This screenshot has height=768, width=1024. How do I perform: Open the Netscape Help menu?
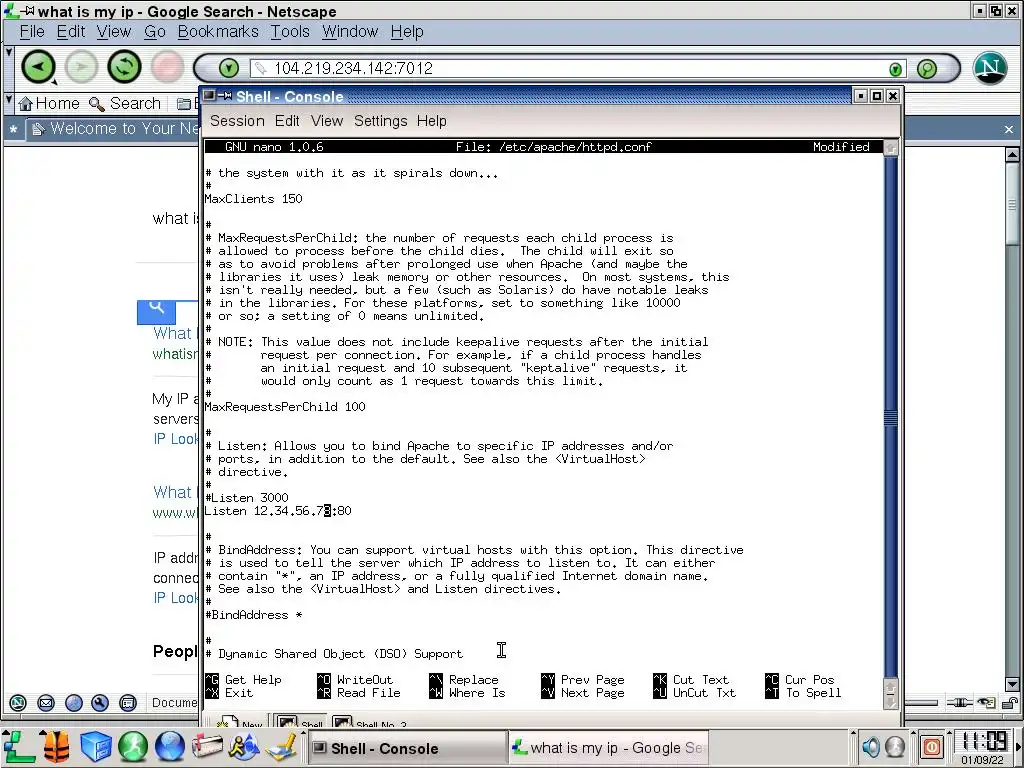407,31
